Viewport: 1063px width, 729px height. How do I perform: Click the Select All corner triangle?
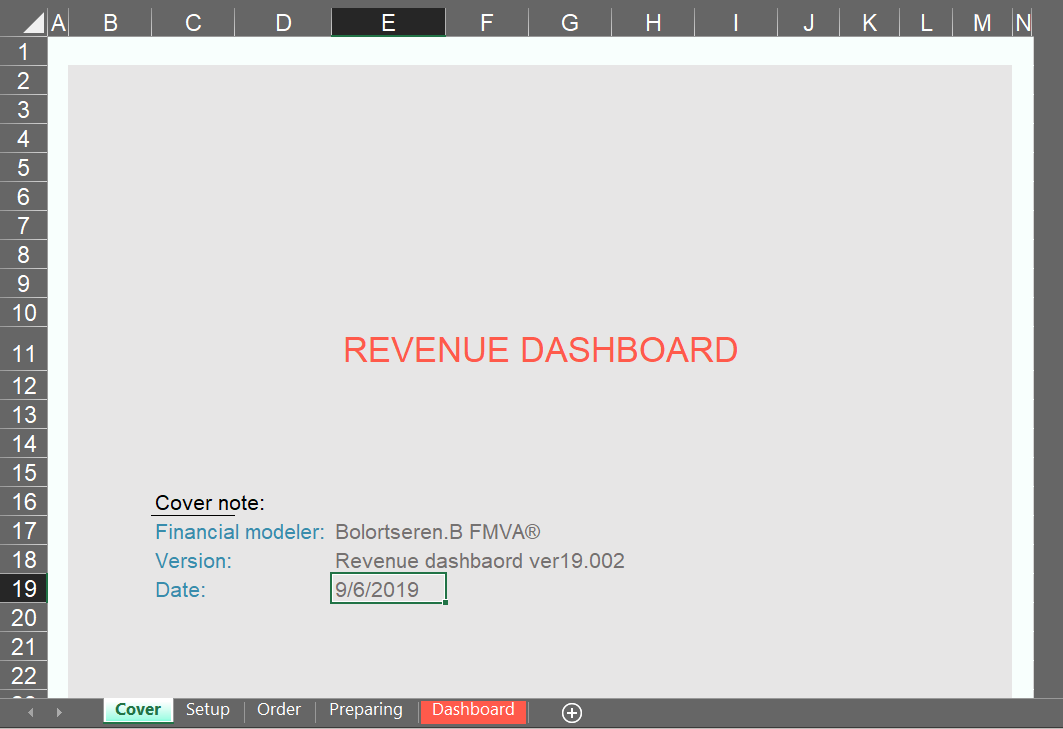coord(33,22)
